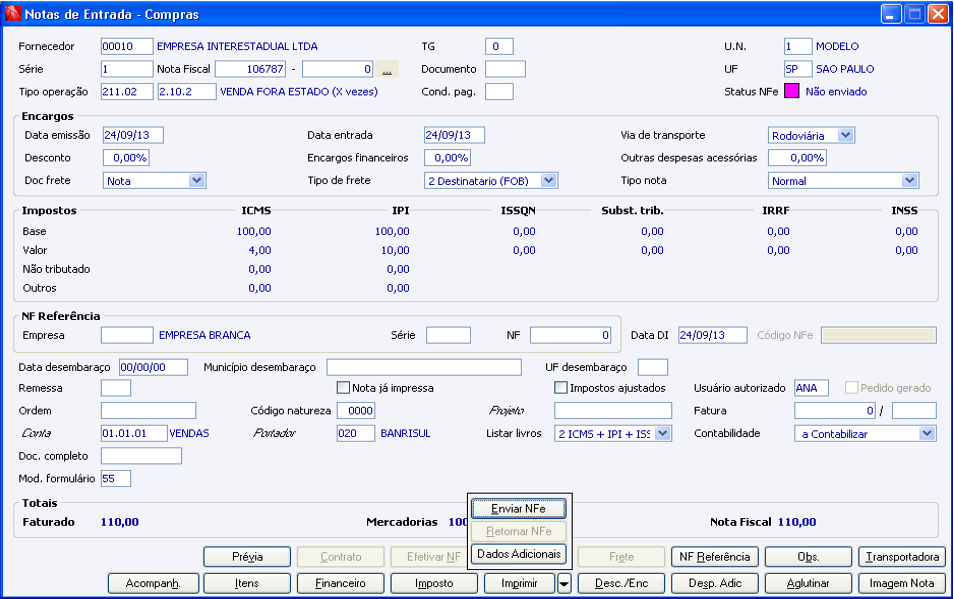The height and width of the screenshot is (599, 954).
Task: Click the app icon in title bar
Action: (12, 14)
